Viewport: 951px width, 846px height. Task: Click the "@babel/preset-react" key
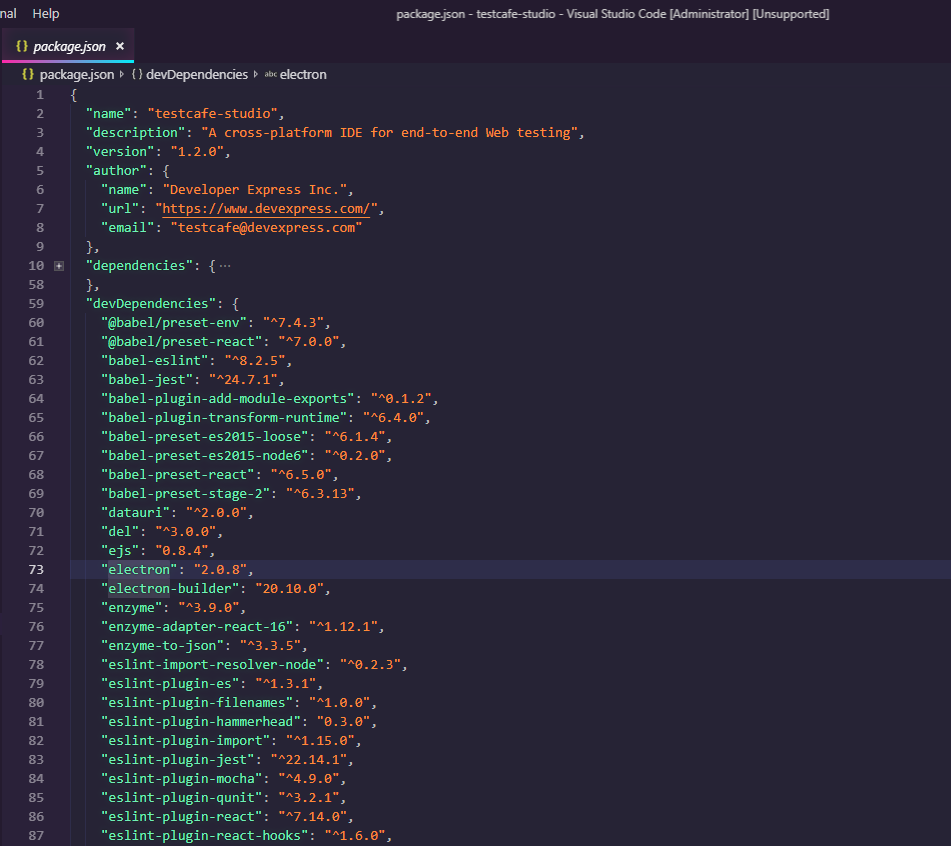coord(181,341)
